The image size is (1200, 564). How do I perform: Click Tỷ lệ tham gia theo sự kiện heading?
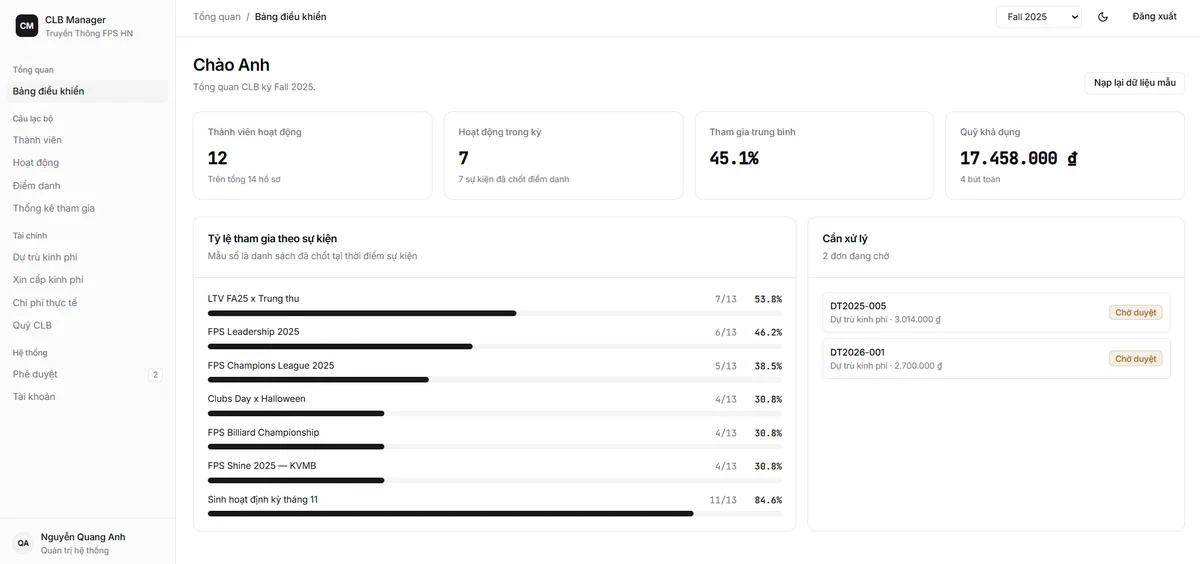pyautogui.click(x=272, y=239)
